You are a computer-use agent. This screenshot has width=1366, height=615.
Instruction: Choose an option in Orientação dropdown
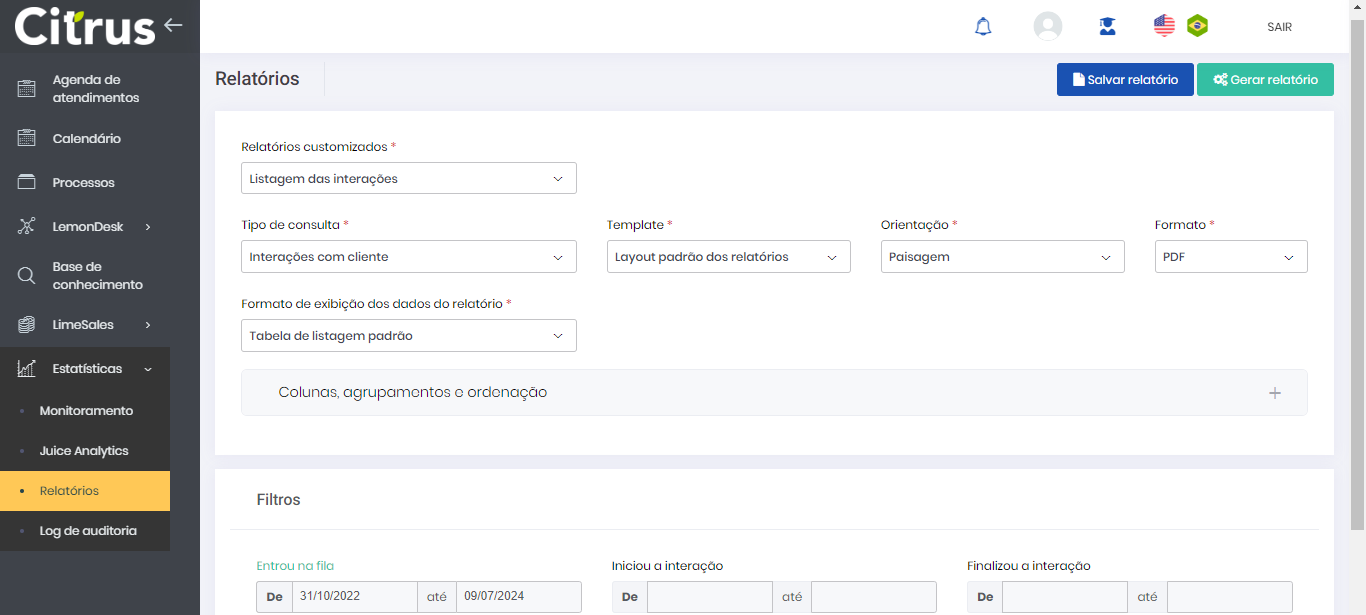pyautogui.click(x=1002, y=257)
